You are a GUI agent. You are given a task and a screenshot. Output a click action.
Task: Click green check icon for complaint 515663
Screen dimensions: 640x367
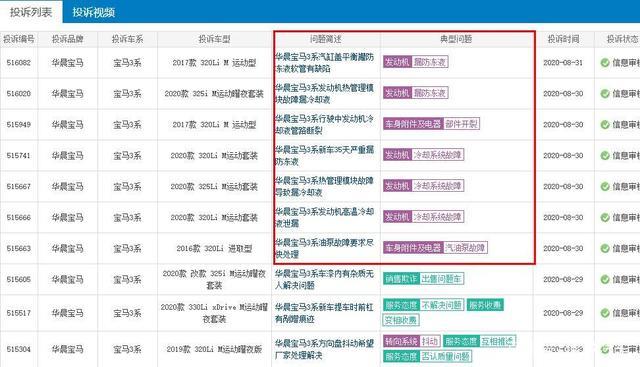tap(605, 249)
